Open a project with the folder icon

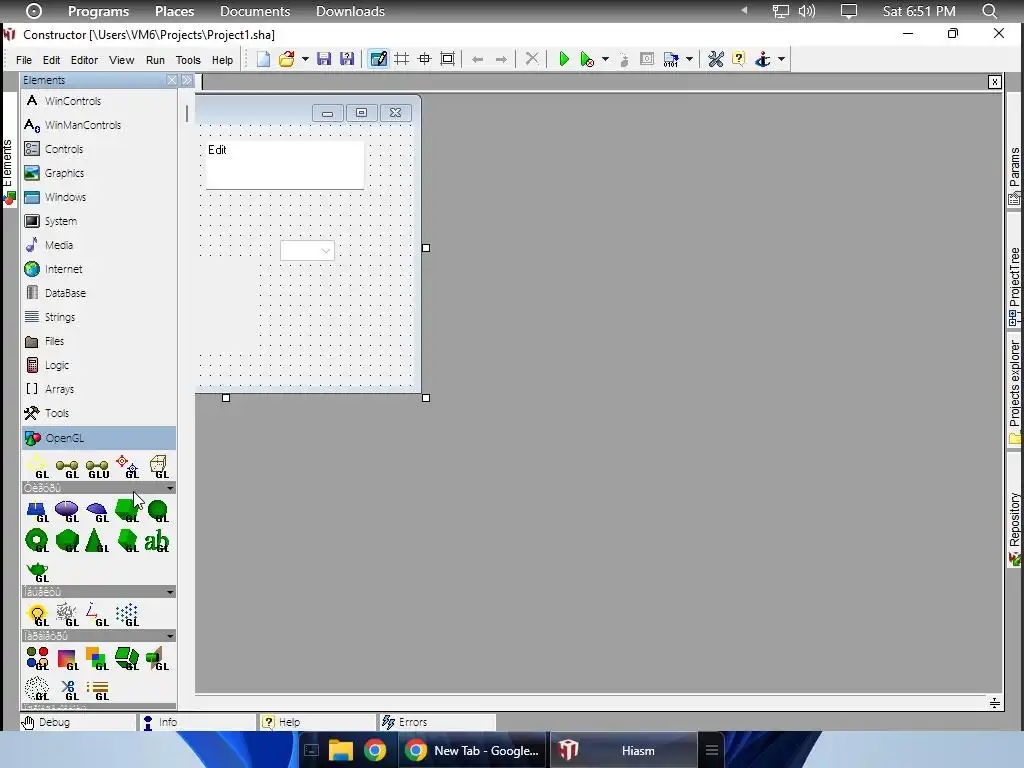coord(286,59)
